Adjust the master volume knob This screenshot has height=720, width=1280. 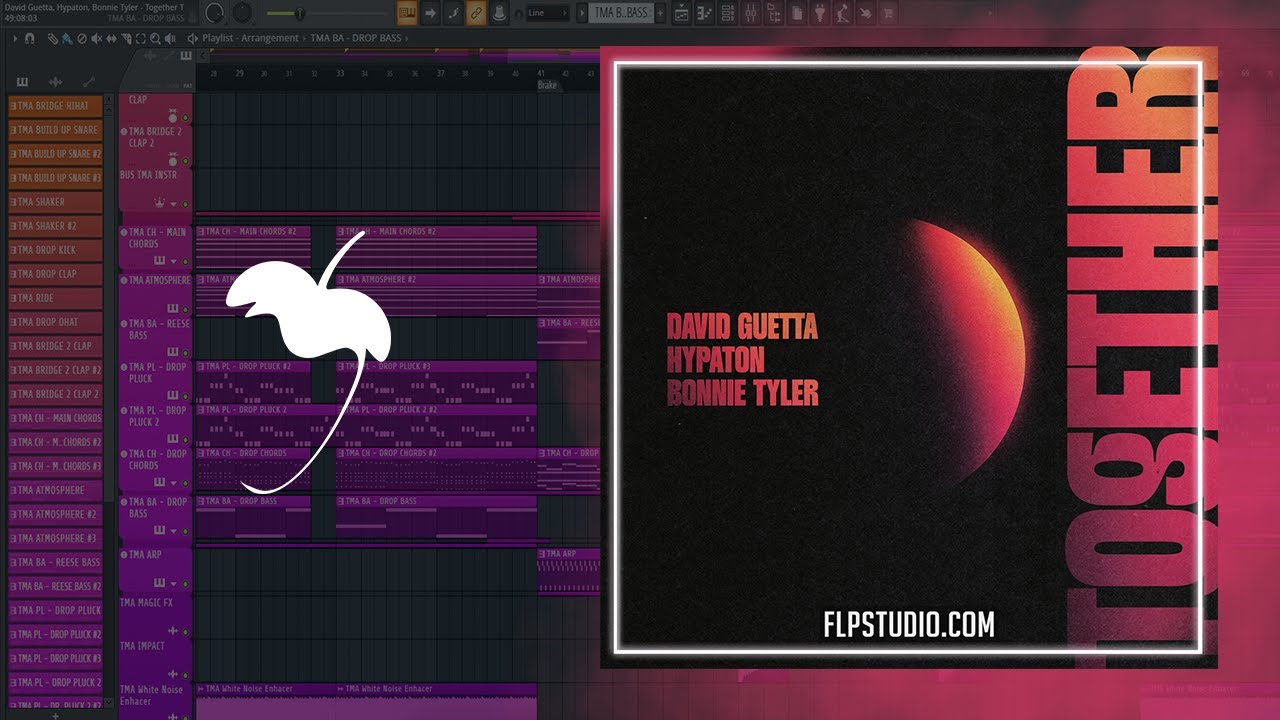(x=215, y=13)
